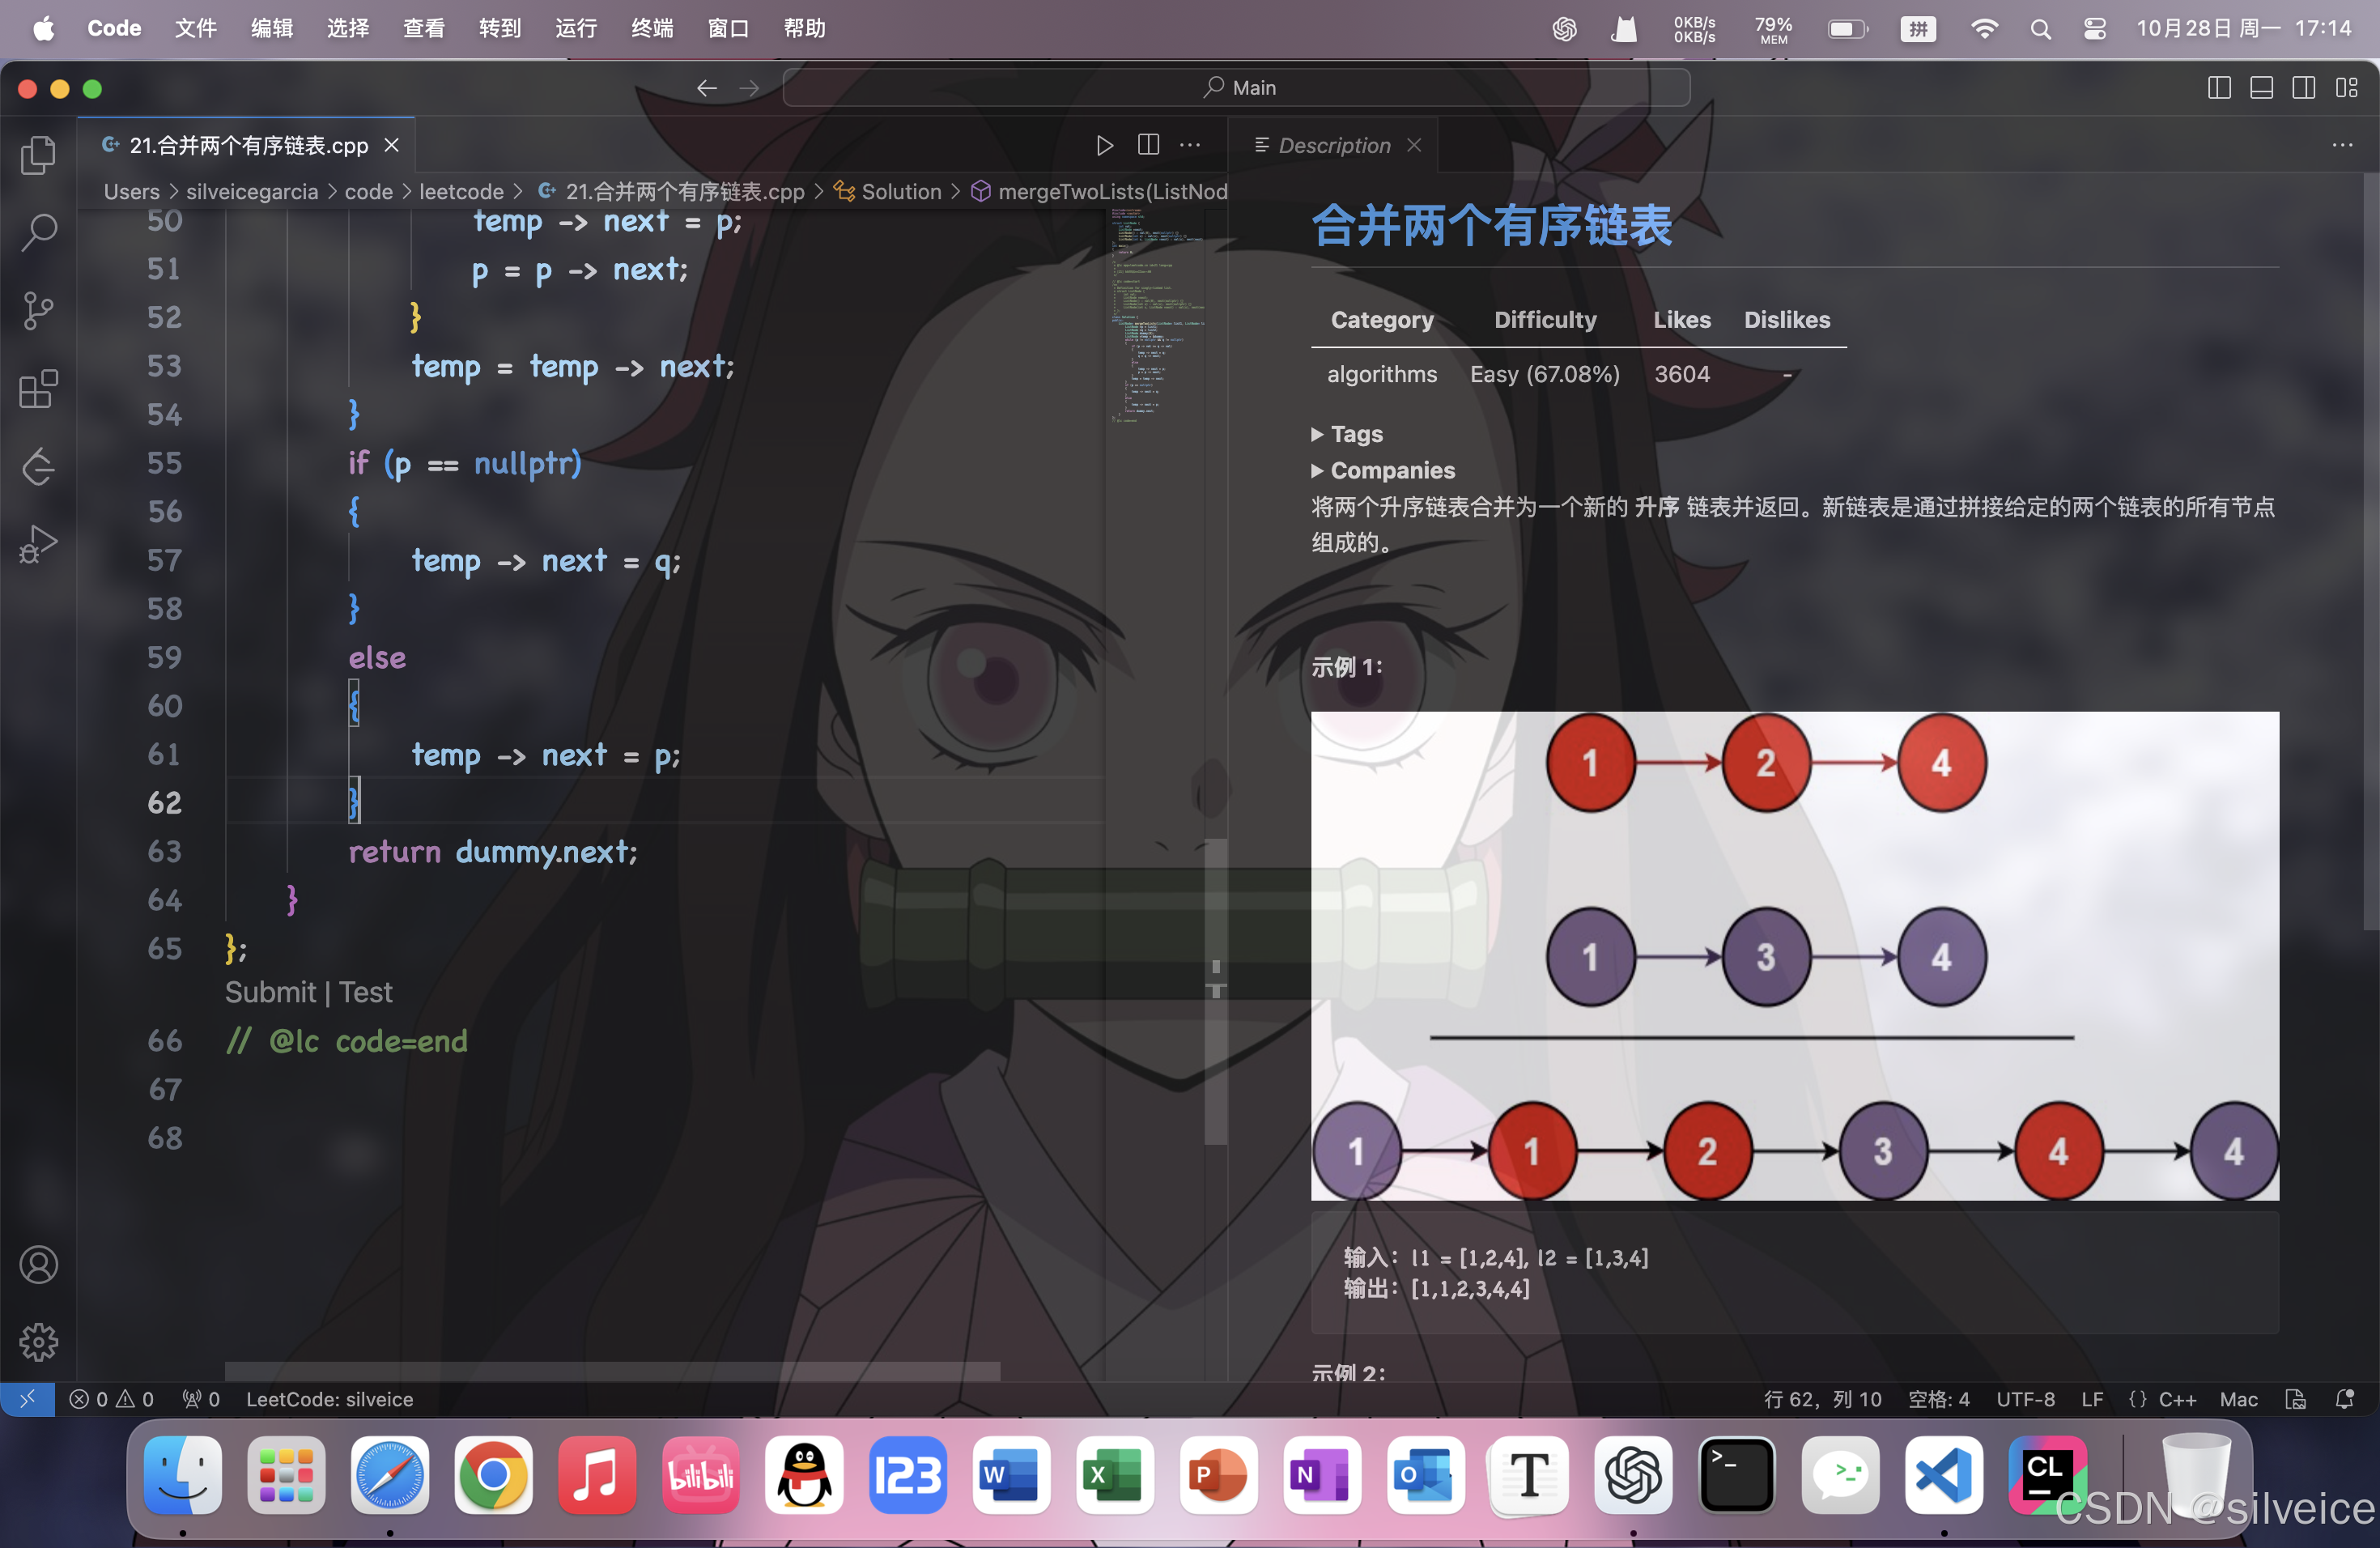This screenshot has height=1548, width=2380.
Task: Close the 21.合并两个有序链表.cpp tab
Action: click(x=392, y=145)
